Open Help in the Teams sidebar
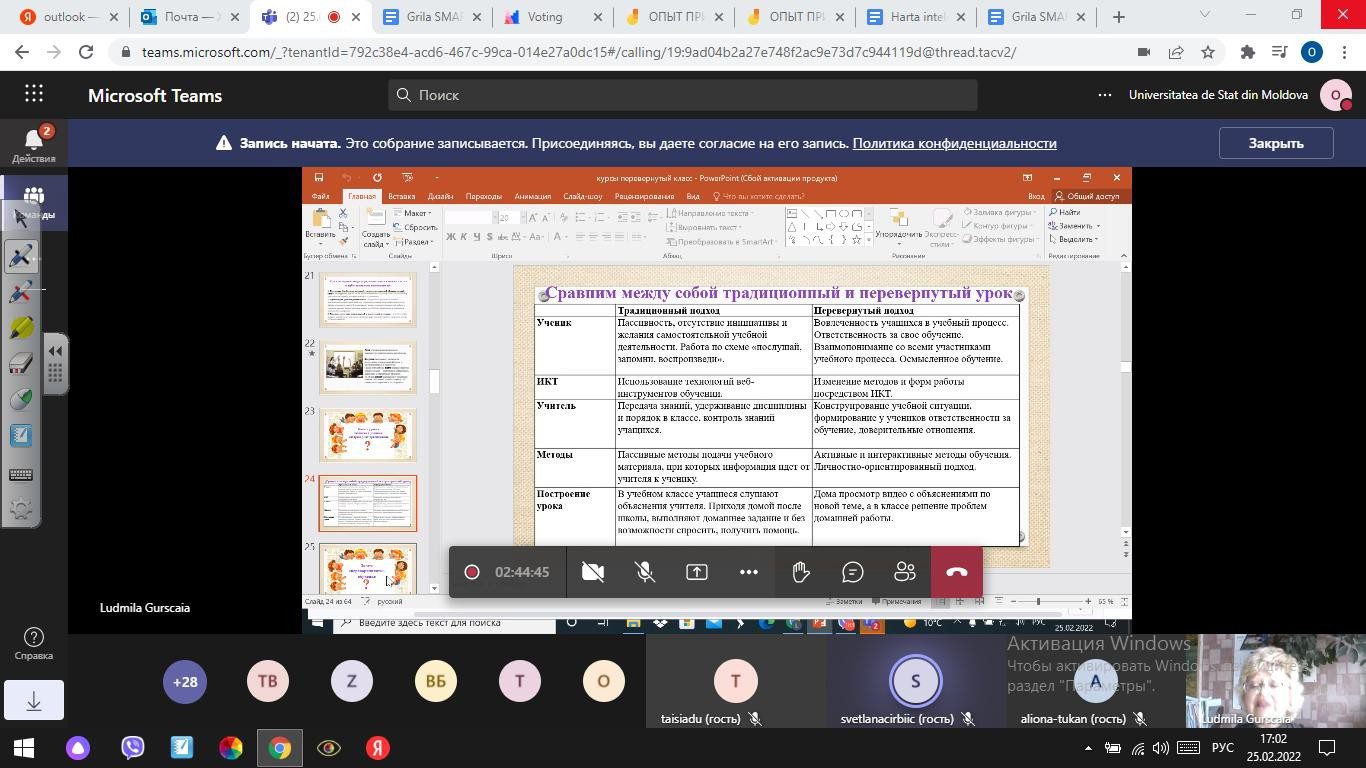 click(33, 644)
